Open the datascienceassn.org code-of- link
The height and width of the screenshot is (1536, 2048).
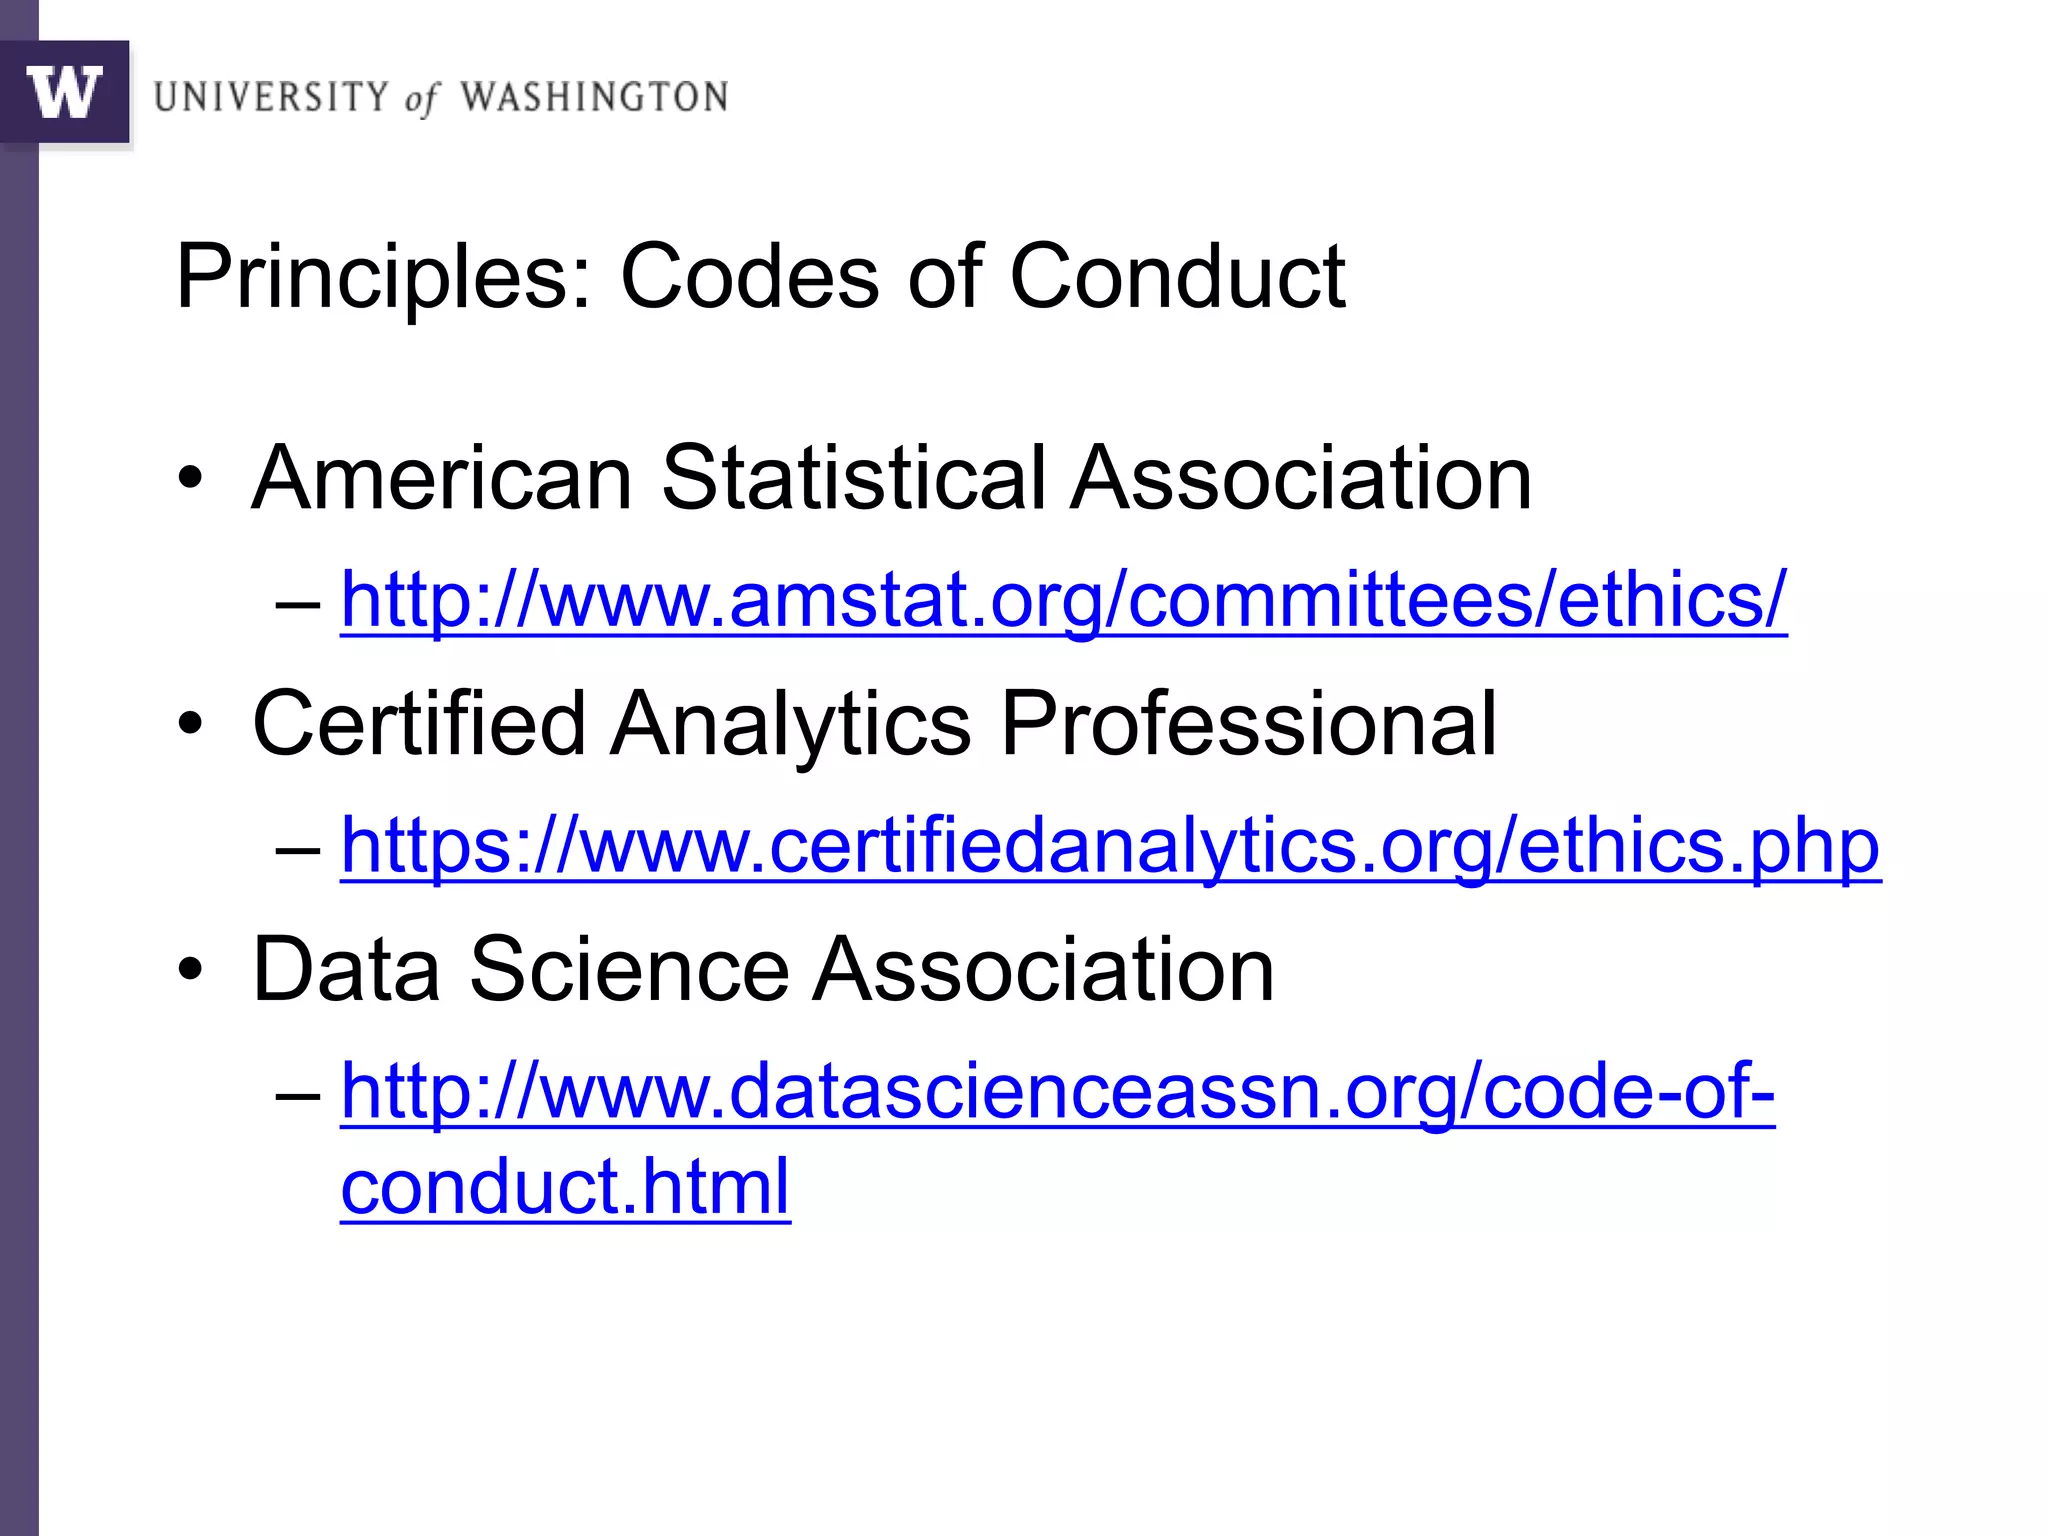(1057, 1091)
